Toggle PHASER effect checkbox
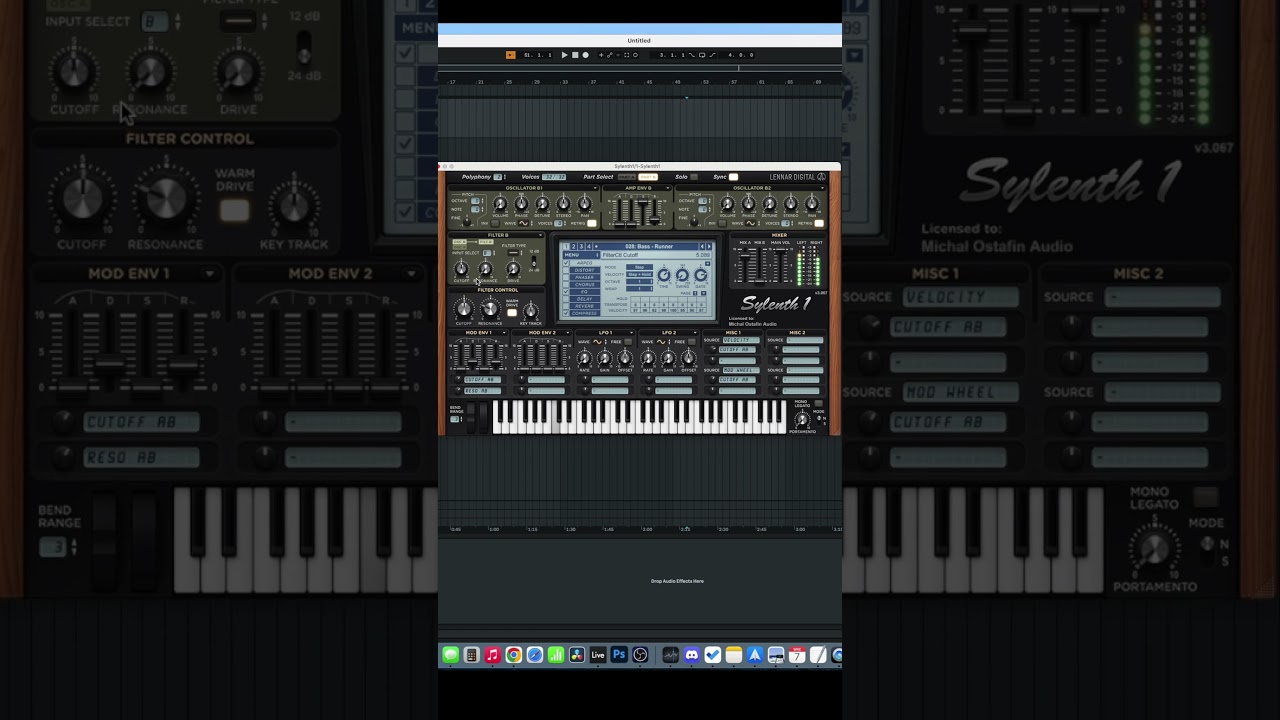 click(566, 277)
